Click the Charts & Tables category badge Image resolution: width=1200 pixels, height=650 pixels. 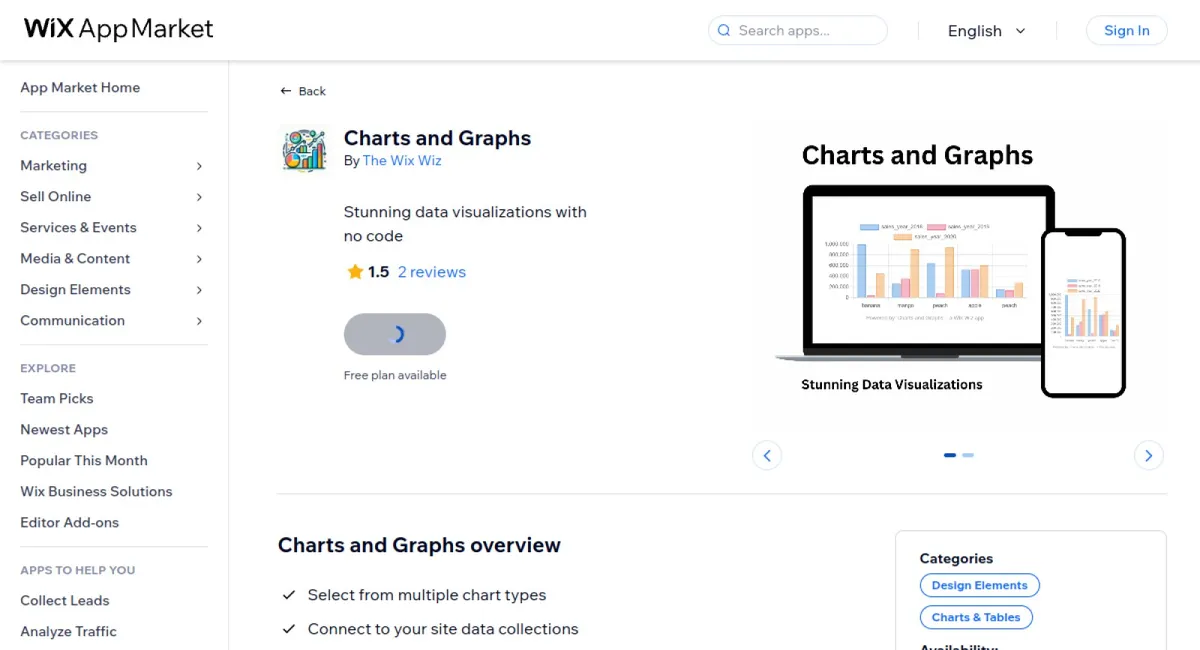pyautogui.click(x=976, y=617)
